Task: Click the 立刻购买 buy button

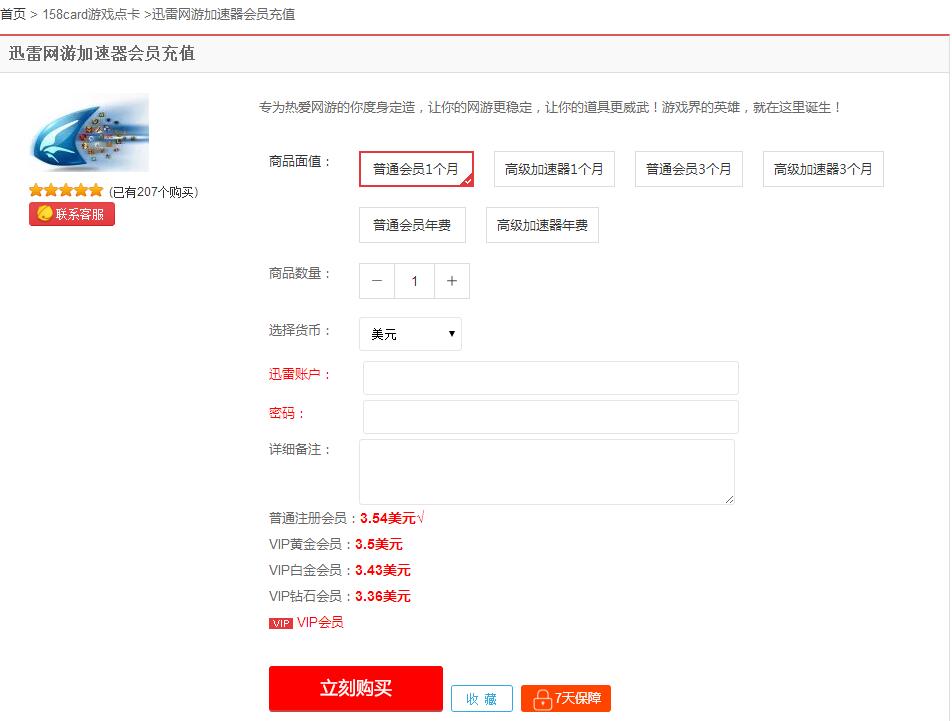Action: (356, 688)
